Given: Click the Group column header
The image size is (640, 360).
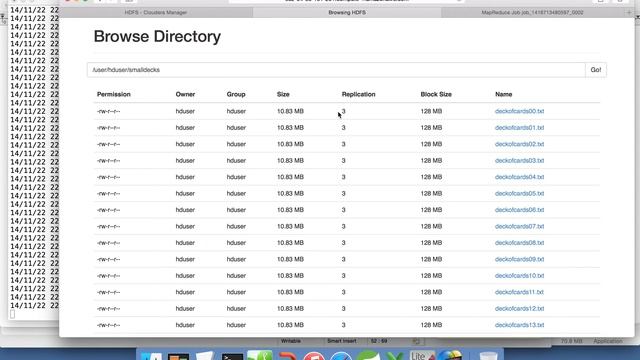Looking at the screenshot, I should pos(236,94).
